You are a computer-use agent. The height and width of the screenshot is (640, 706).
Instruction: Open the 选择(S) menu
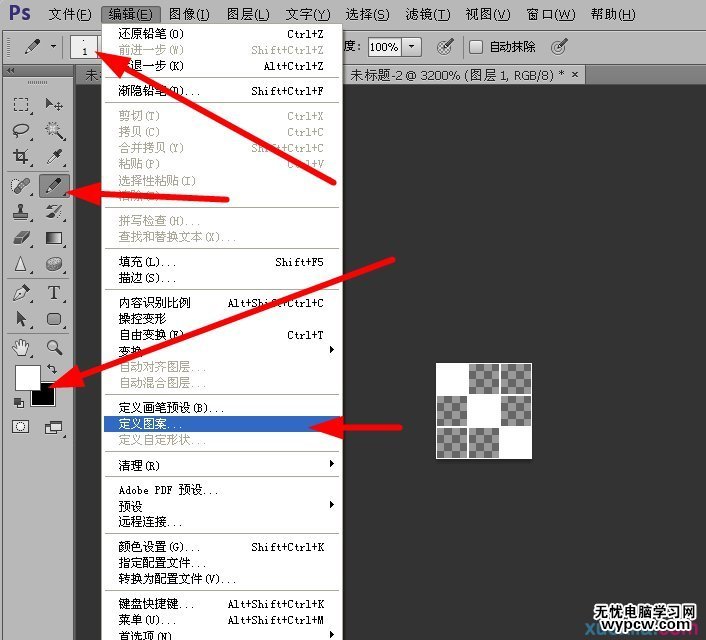[367, 14]
